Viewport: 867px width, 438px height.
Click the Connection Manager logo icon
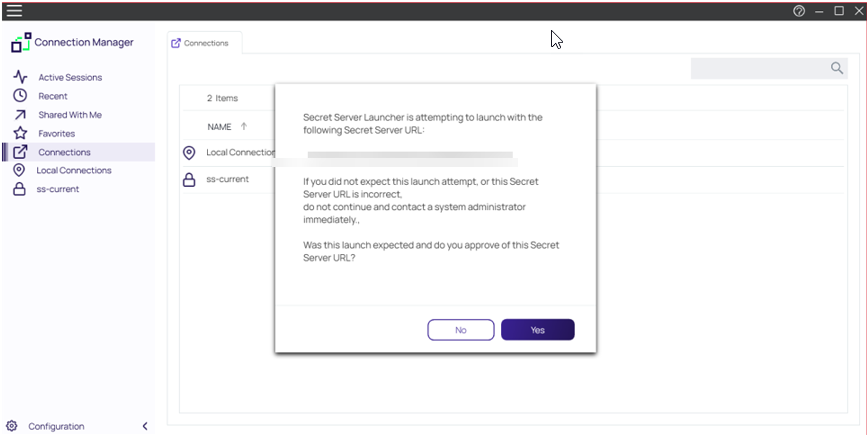pyautogui.click(x=21, y=43)
